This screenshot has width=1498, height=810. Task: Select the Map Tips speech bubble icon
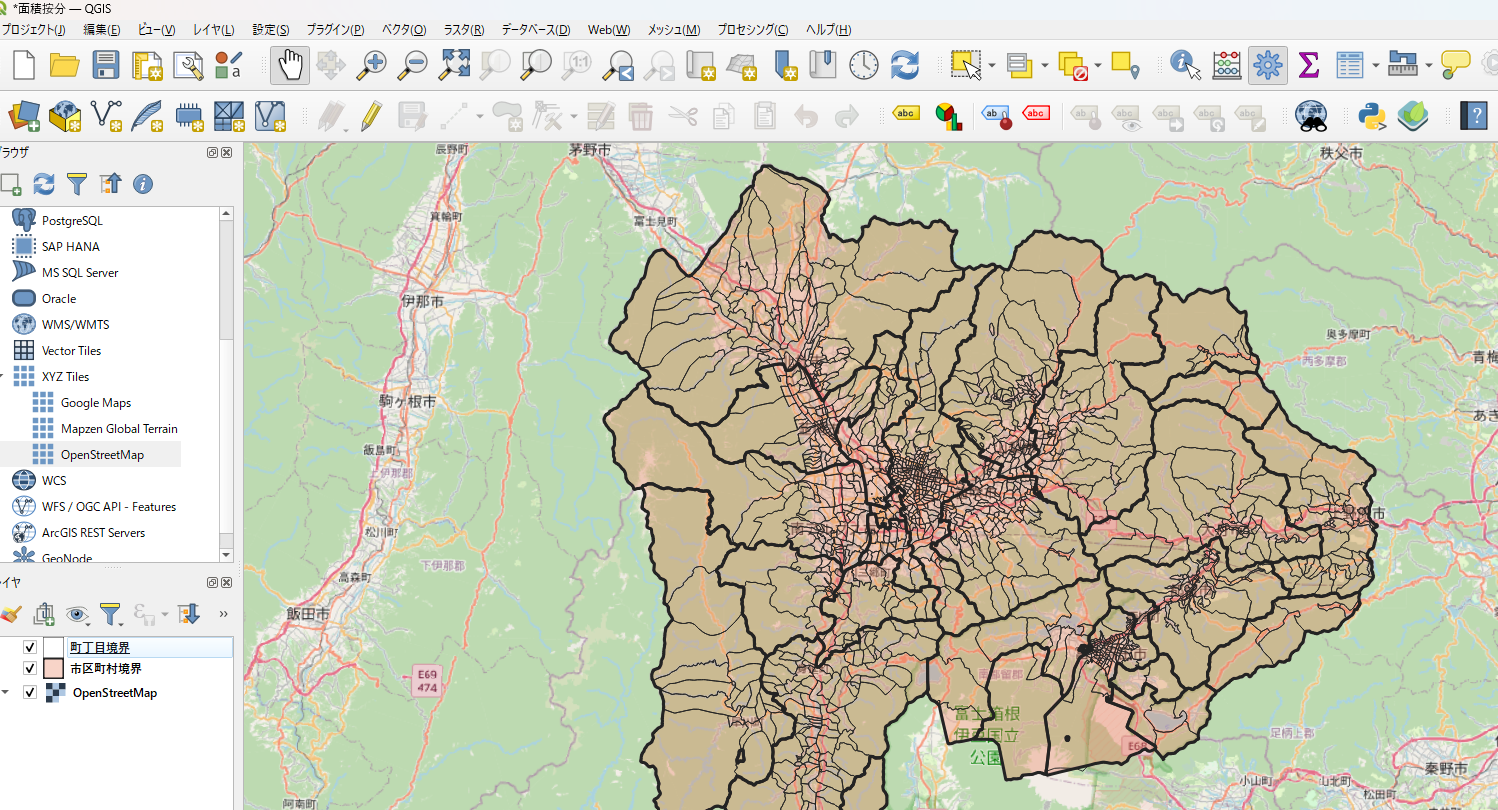(x=1456, y=65)
